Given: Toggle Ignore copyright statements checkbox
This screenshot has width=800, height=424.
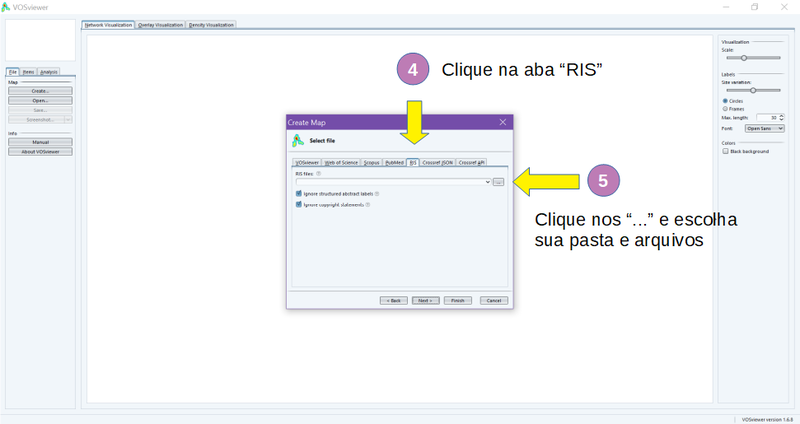Looking at the screenshot, I should [298, 204].
